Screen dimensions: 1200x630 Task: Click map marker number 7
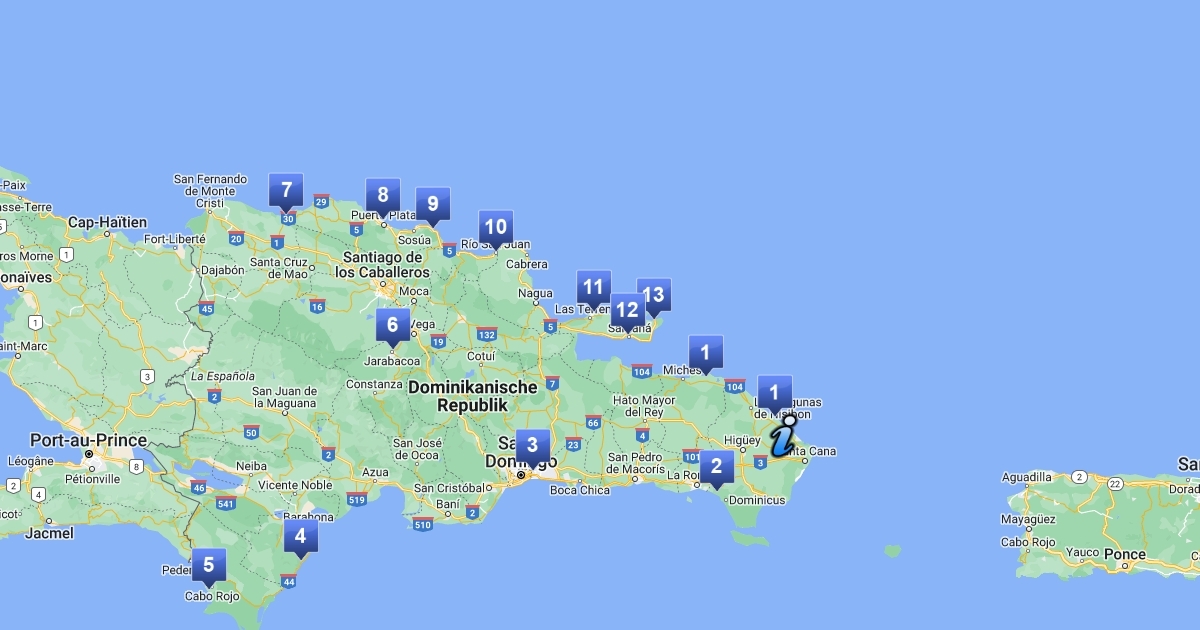click(286, 190)
